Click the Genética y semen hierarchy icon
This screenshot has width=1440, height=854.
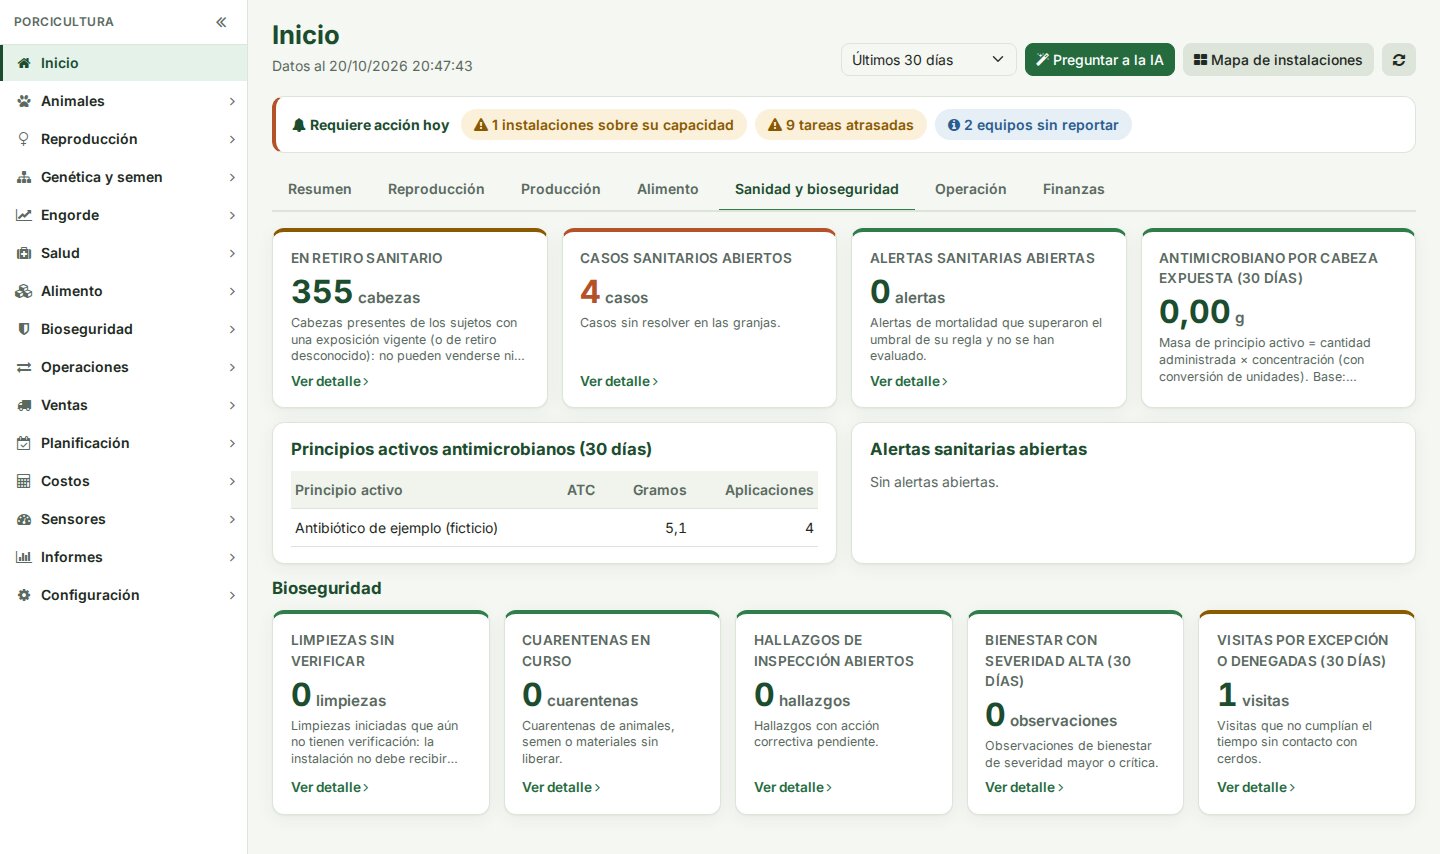(24, 177)
